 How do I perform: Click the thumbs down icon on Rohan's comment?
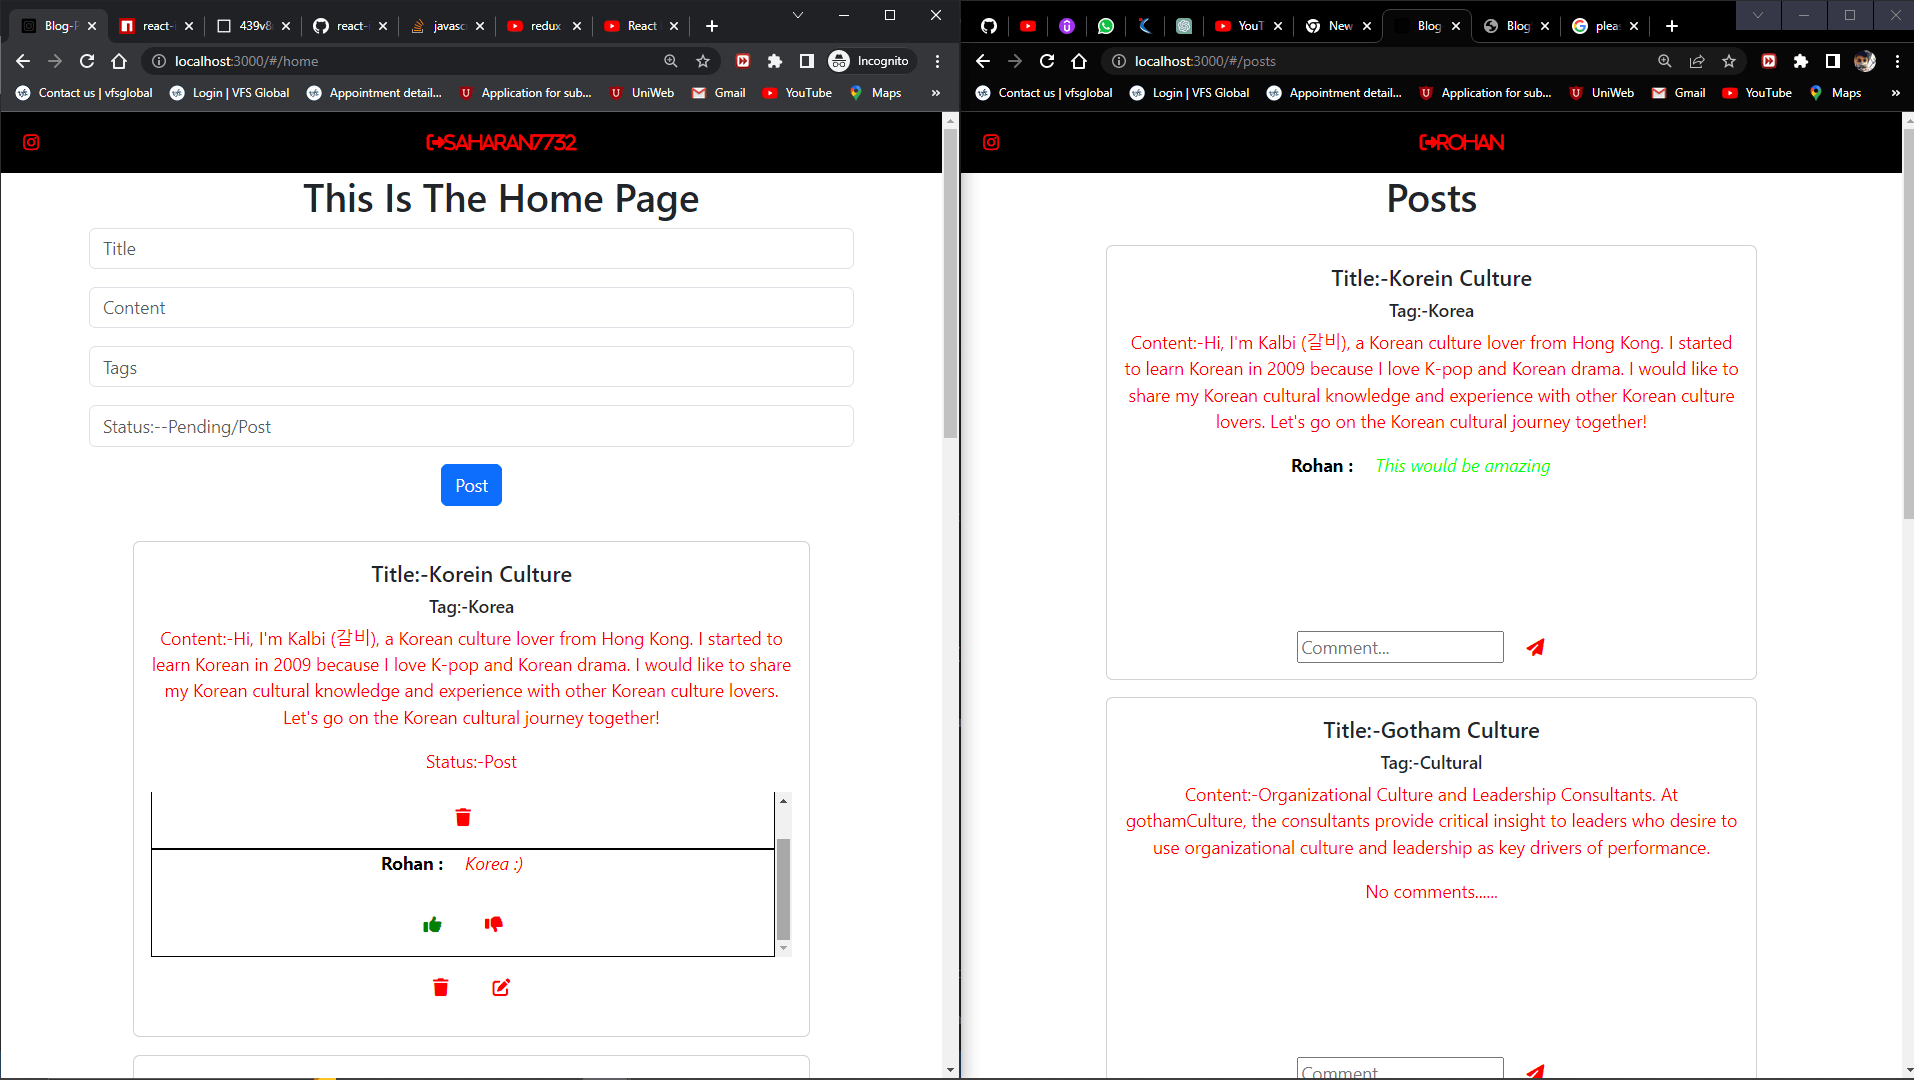pyautogui.click(x=493, y=924)
